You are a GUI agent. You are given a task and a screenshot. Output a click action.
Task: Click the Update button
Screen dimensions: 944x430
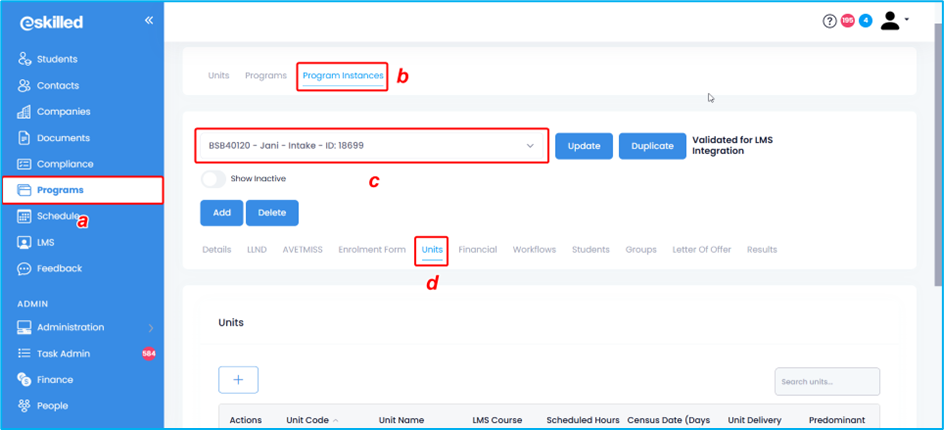pyautogui.click(x=583, y=146)
